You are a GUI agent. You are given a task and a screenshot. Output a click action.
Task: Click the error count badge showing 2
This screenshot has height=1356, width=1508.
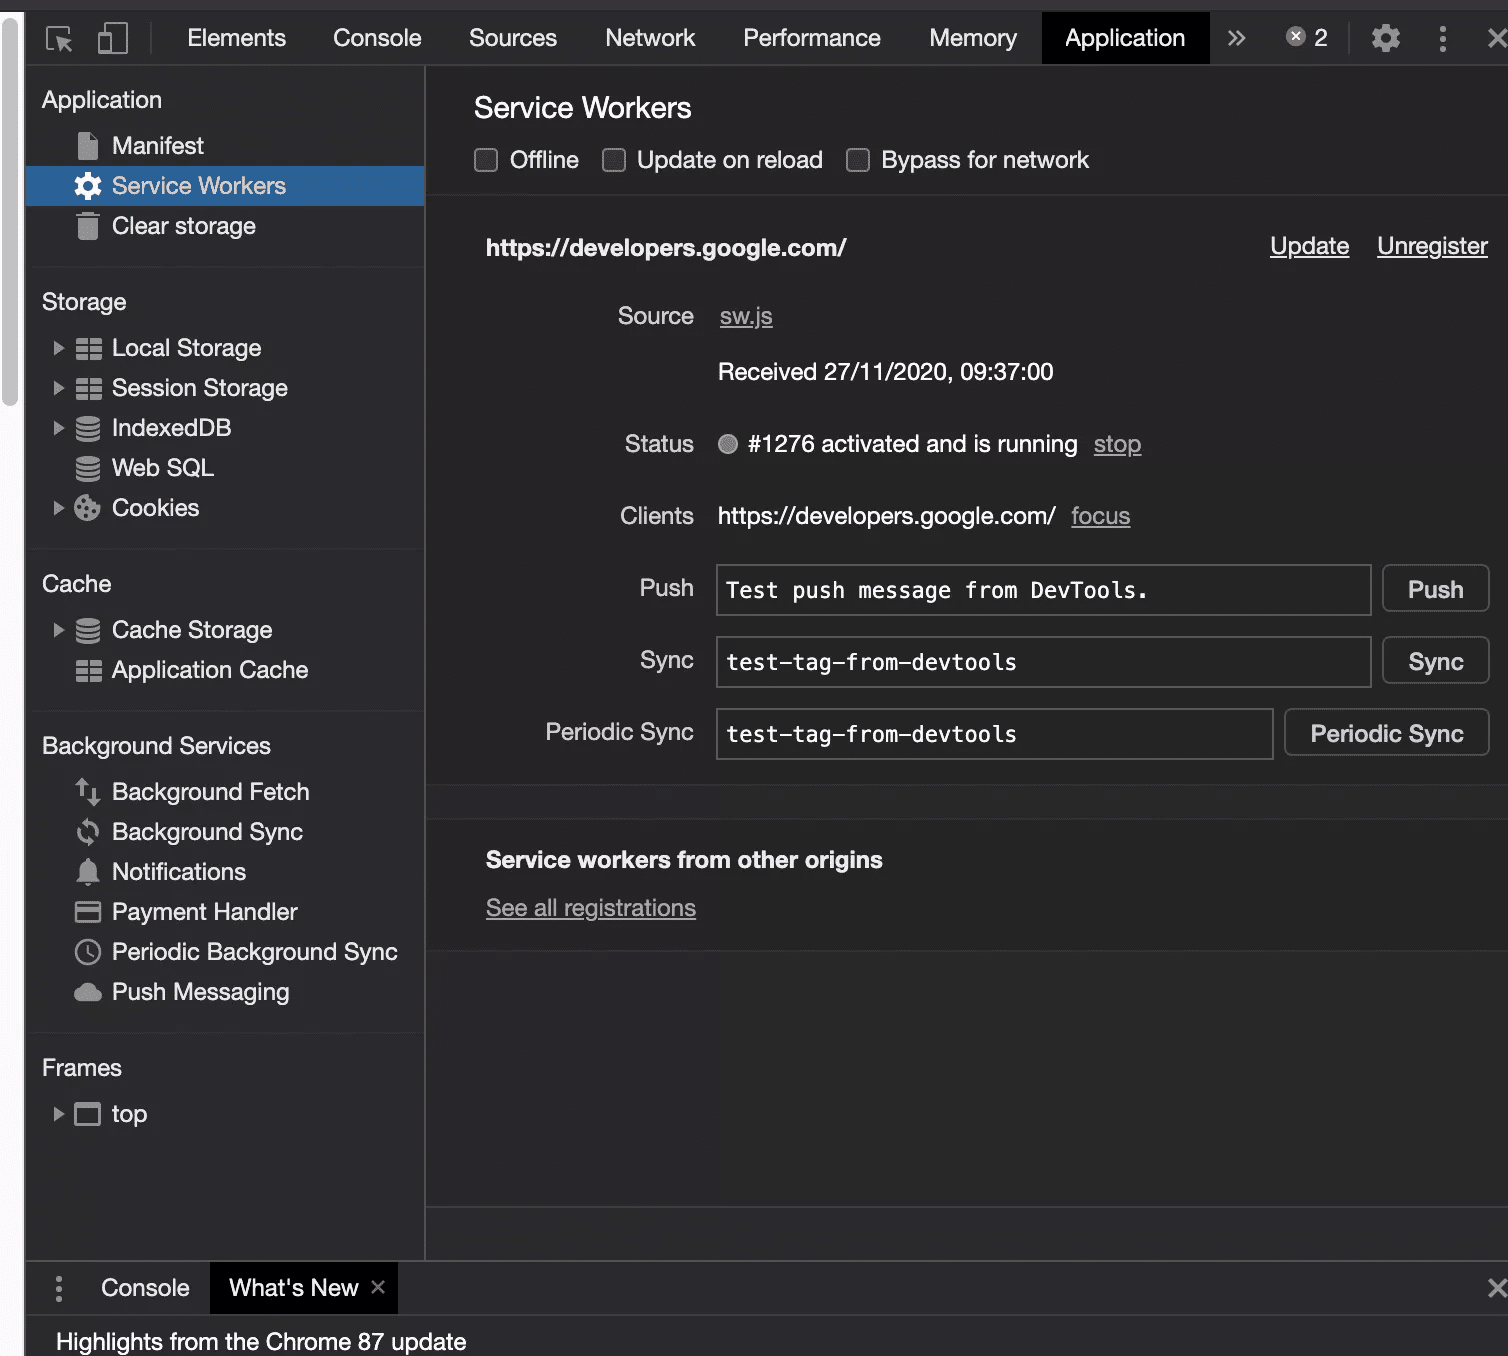click(x=1307, y=38)
